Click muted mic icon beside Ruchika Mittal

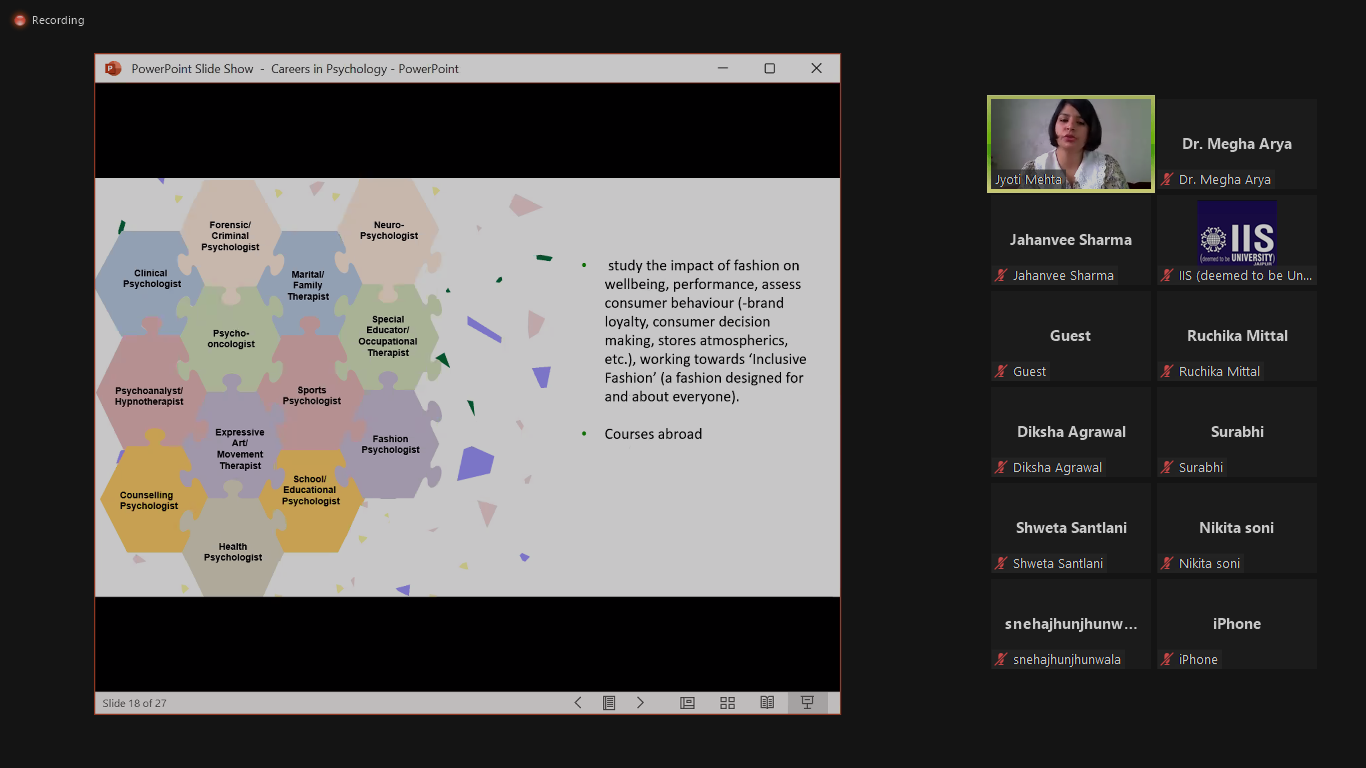point(1167,372)
